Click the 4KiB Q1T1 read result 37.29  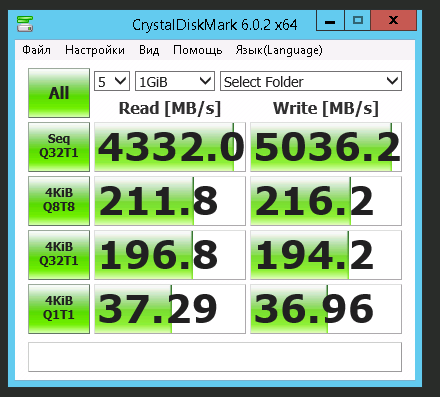pyautogui.click(x=170, y=309)
